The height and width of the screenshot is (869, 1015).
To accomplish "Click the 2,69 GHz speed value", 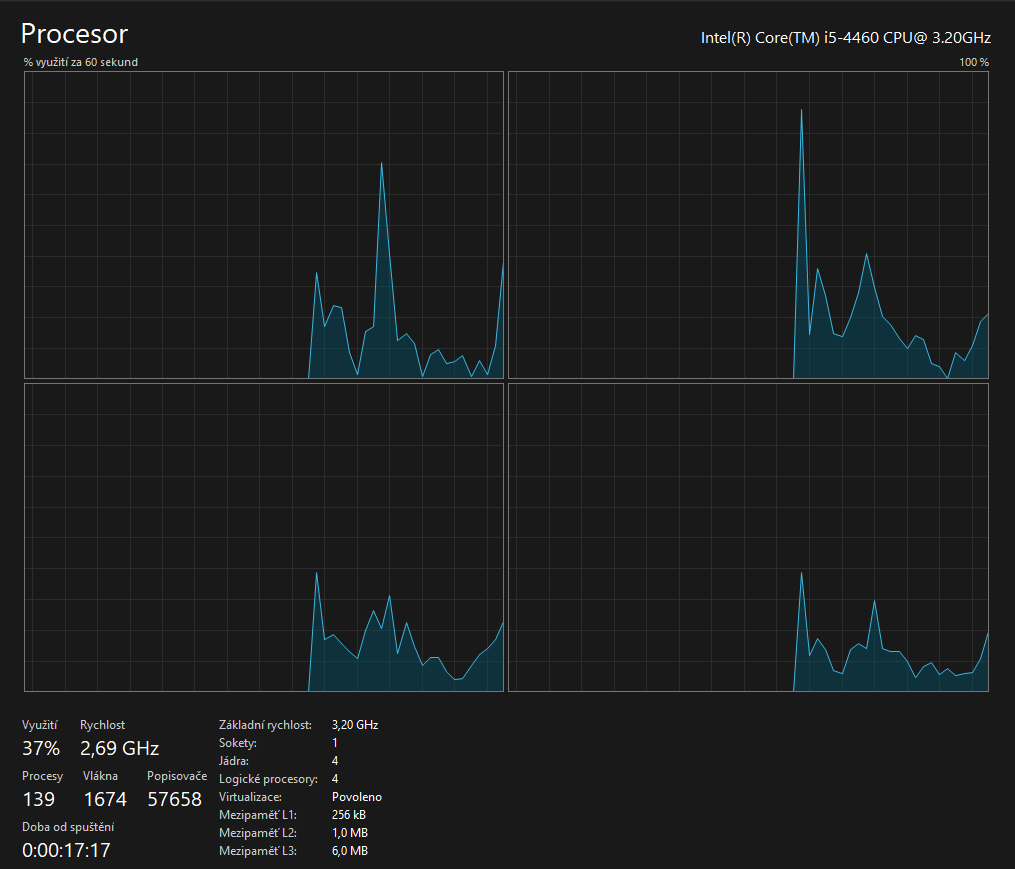I will click(x=119, y=748).
